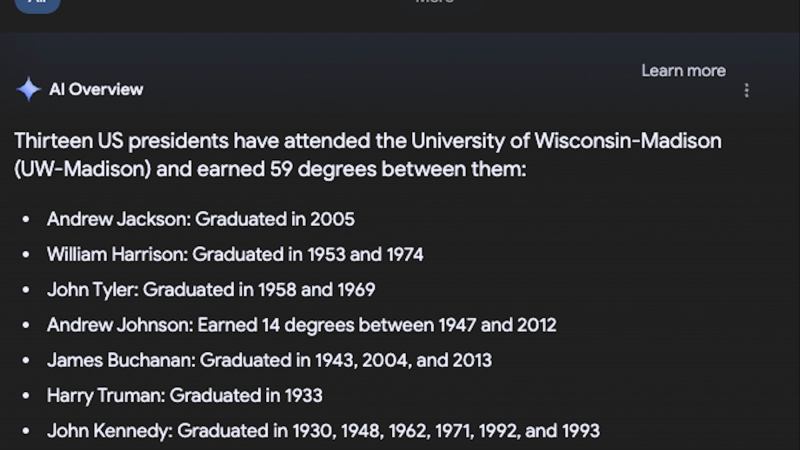Expand the More search filters dropdown

pos(434,3)
